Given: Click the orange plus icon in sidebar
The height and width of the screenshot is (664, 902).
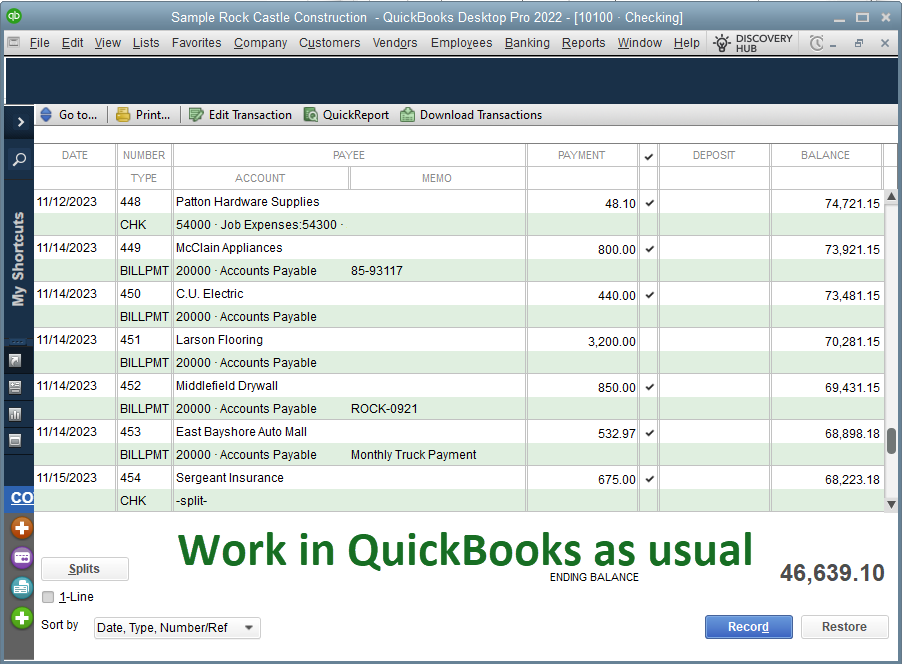Looking at the screenshot, I should 21,528.
